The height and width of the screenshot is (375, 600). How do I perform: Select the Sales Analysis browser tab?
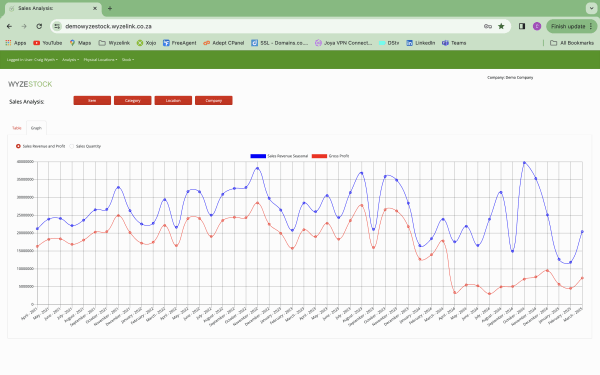pyautogui.click(x=52, y=8)
